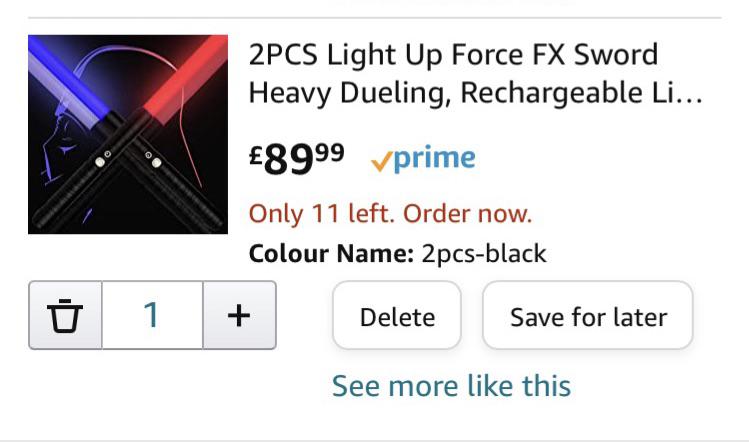Click the quantity field showing 1
Screen dimensions: 749x442
[x=152, y=315]
